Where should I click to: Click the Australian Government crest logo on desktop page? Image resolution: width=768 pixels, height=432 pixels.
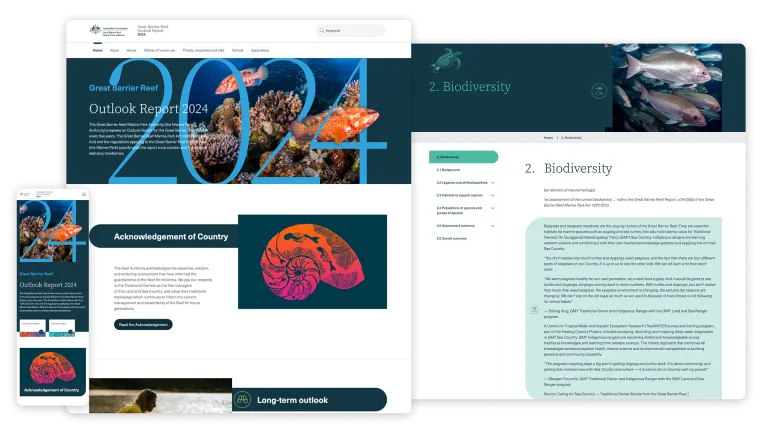click(x=108, y=30)
